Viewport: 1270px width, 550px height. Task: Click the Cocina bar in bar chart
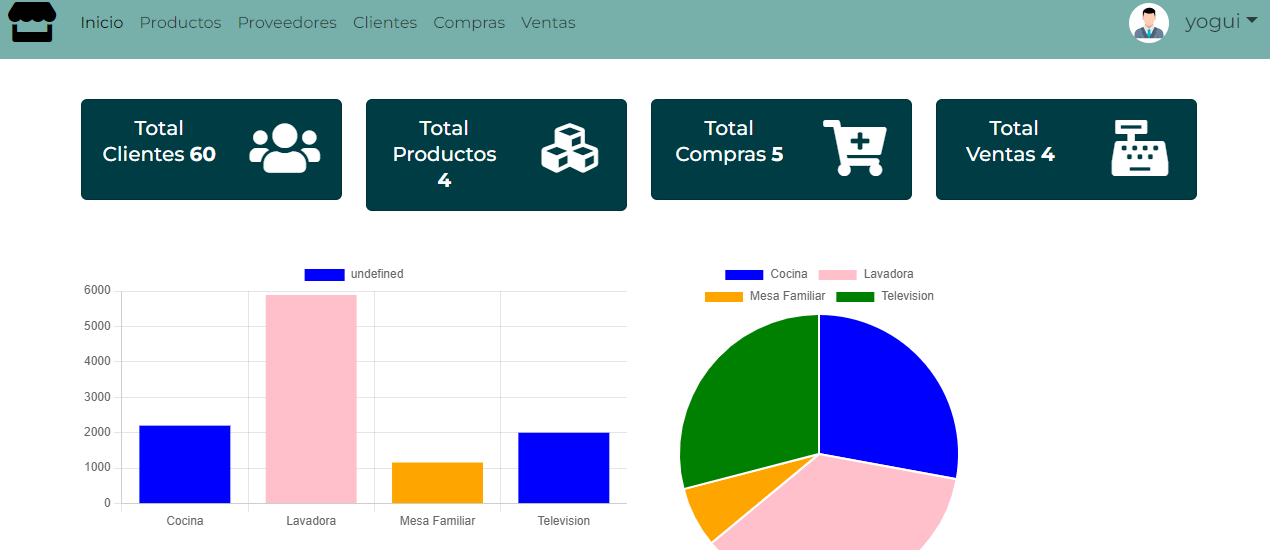[185, 464]
